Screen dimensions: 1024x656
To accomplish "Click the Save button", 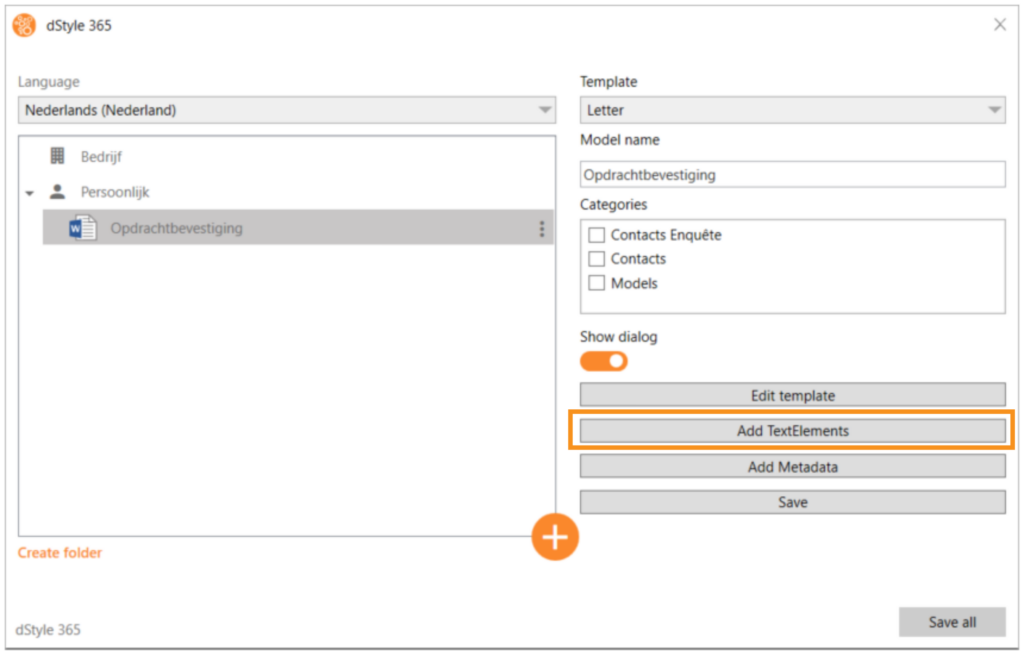I will (x=792, y=502).
